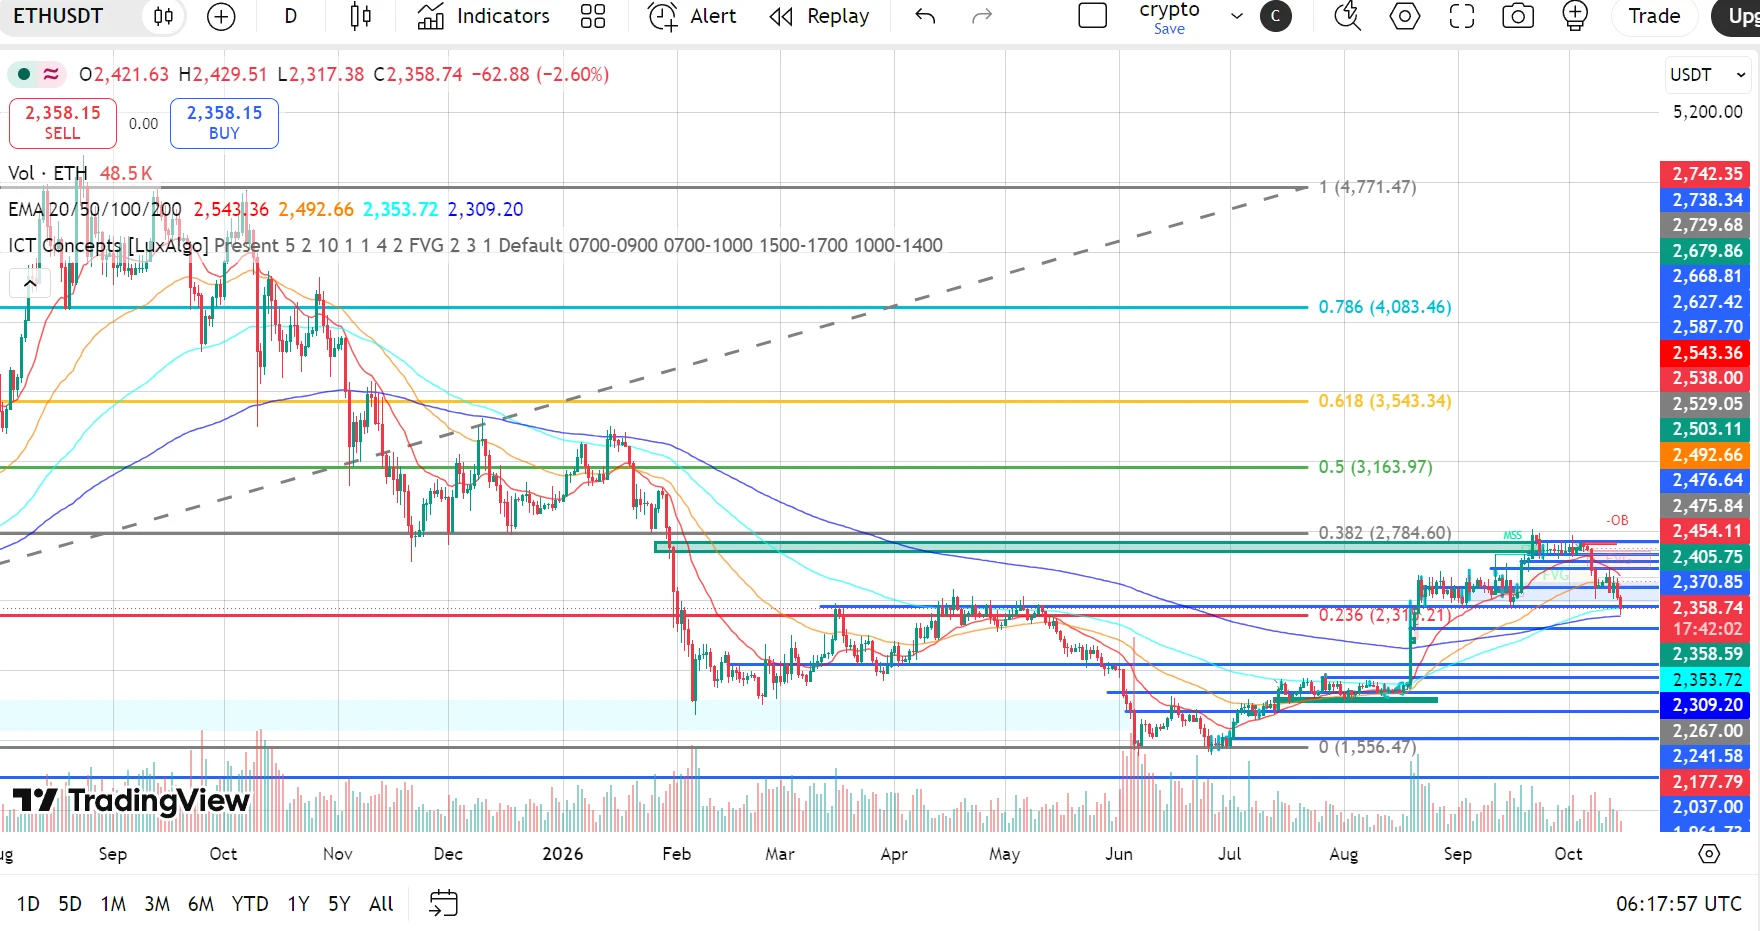Screen dimensions: 1760x931
Task: Click the pink approximation icon in the legend
Action: [51, 74]
